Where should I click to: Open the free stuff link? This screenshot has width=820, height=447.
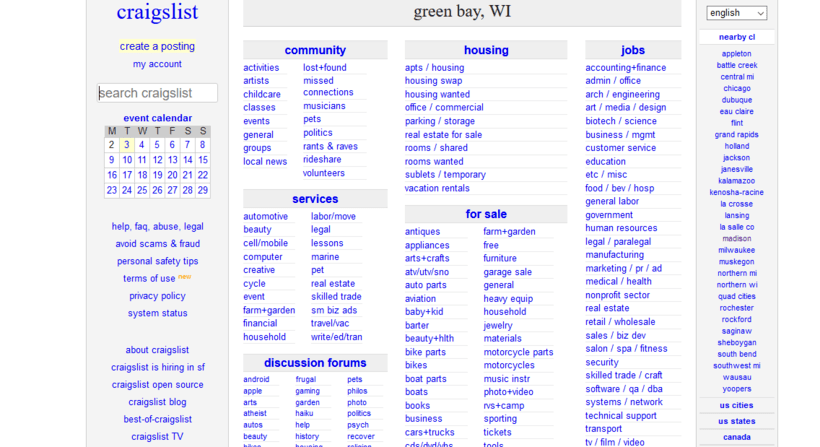click(x=491, y=245)
